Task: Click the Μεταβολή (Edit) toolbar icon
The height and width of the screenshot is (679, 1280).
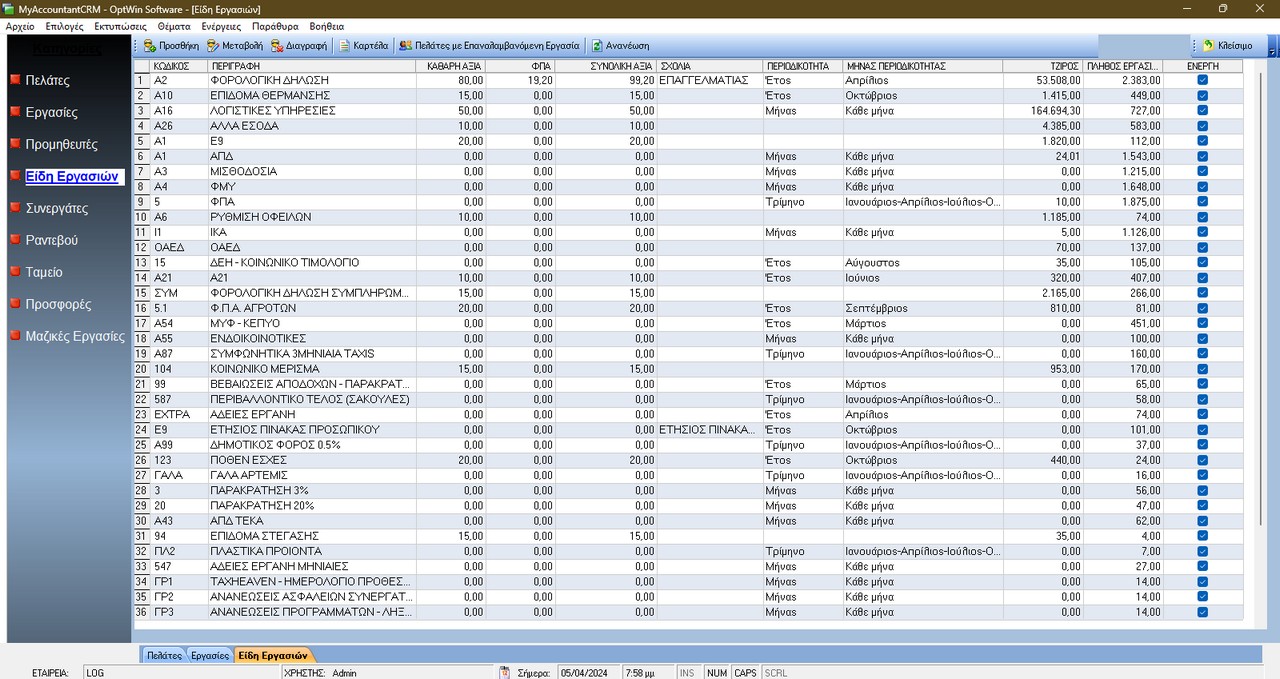Action: [213, 46]
